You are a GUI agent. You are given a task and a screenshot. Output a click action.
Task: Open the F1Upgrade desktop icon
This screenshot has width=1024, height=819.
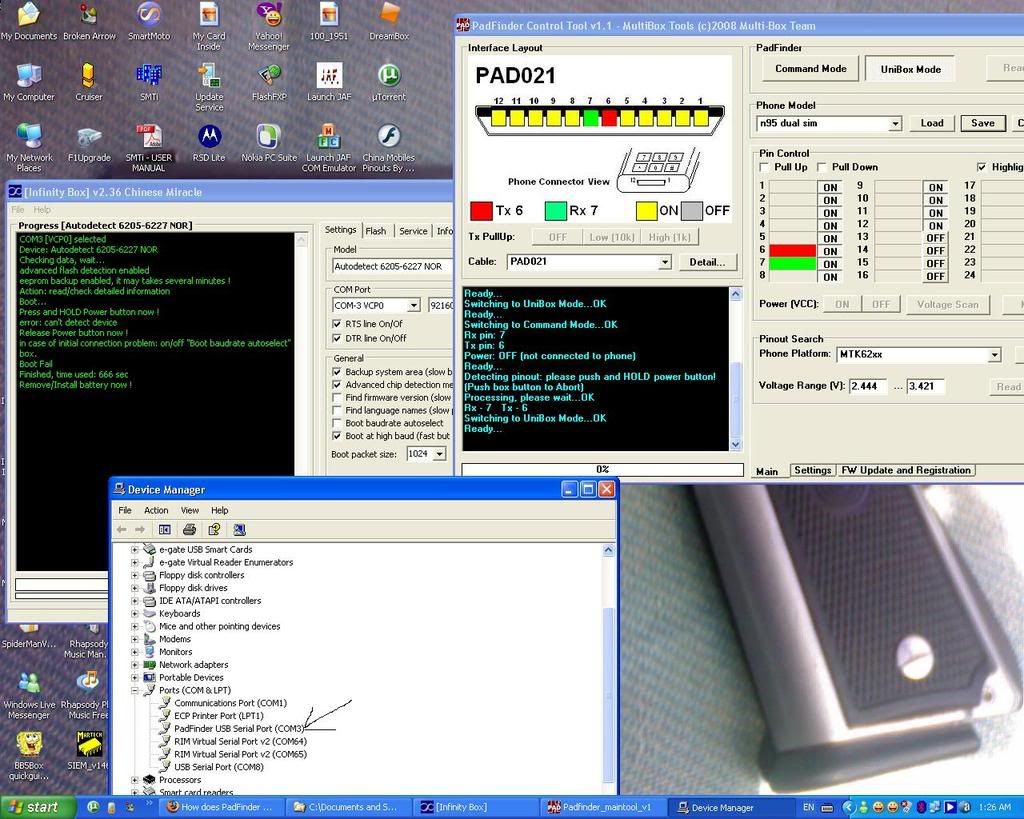[89, 143]
